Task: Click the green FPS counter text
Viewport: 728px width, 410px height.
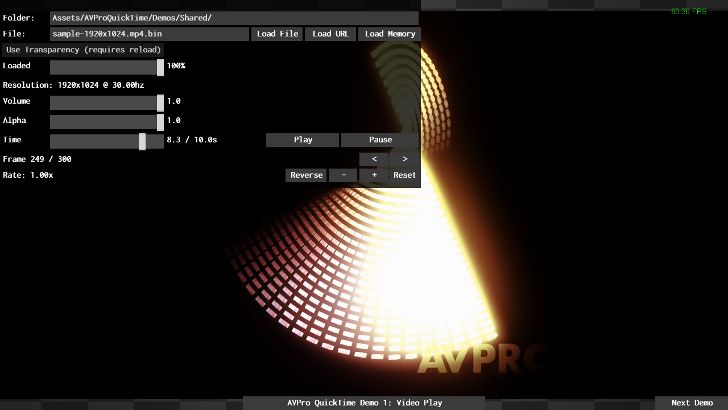Action: click(689, 11)
